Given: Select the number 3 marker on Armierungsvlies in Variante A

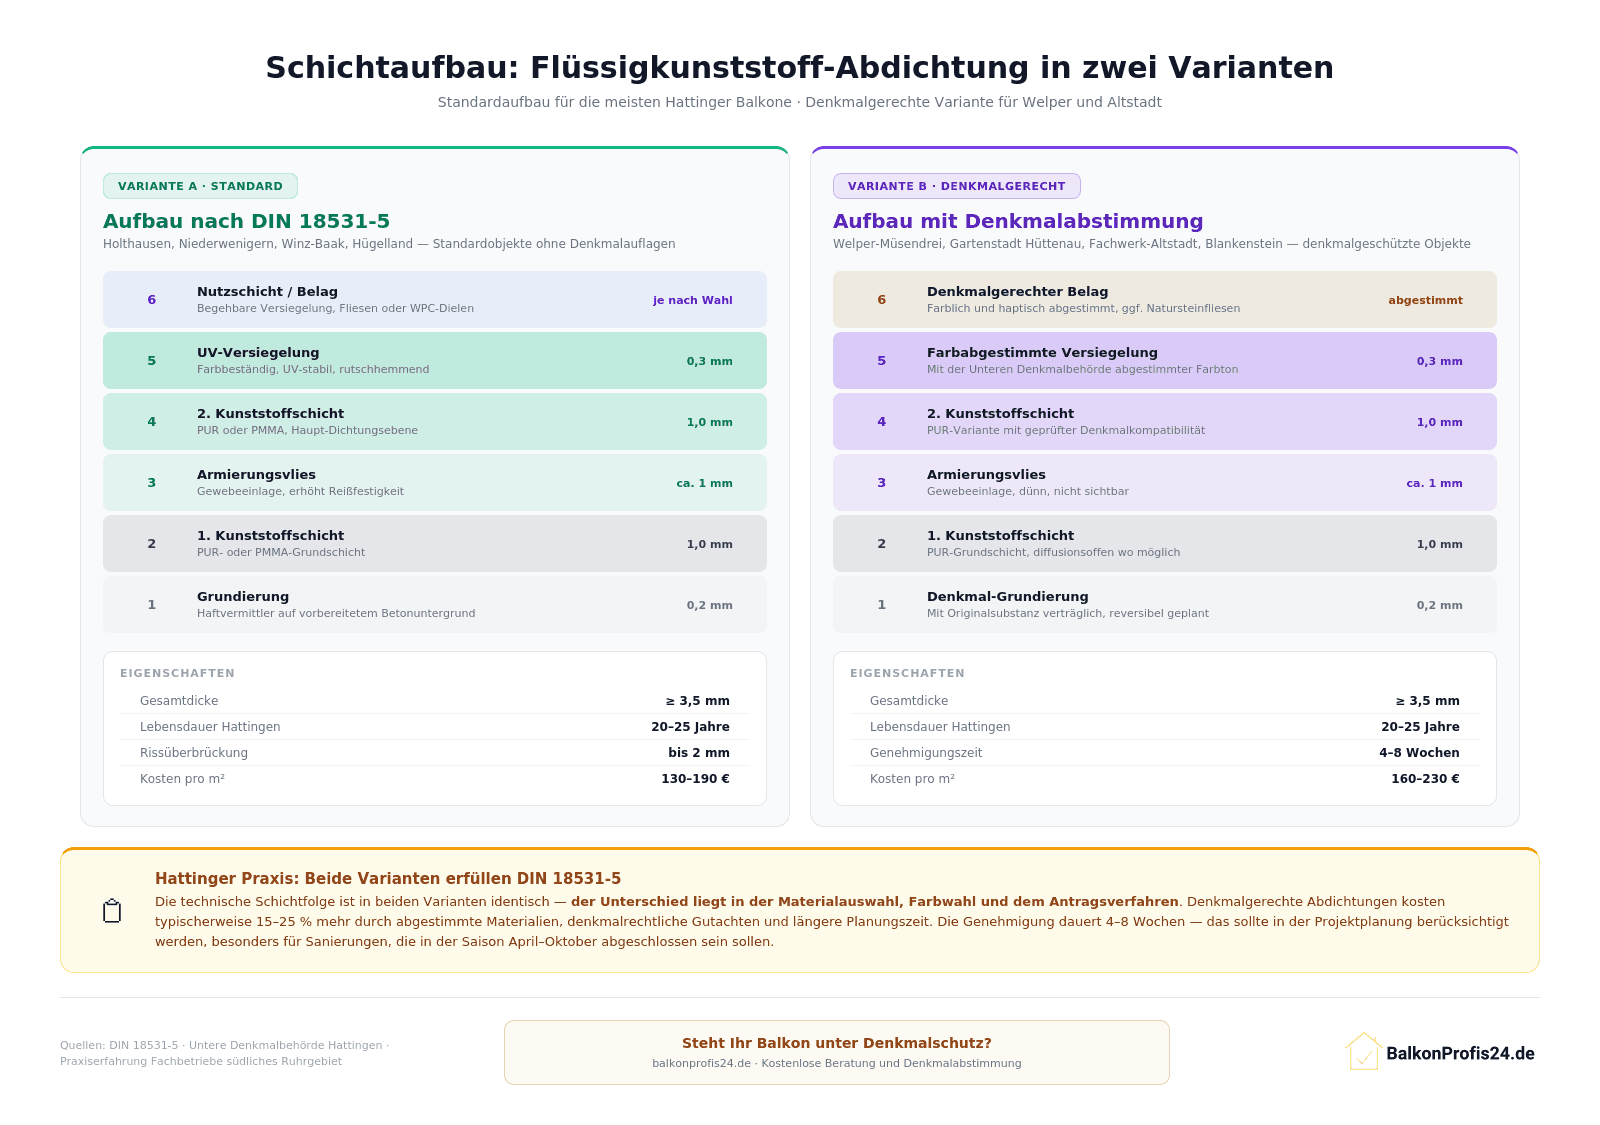Looking at the screenshot, I should pos(152,482).
